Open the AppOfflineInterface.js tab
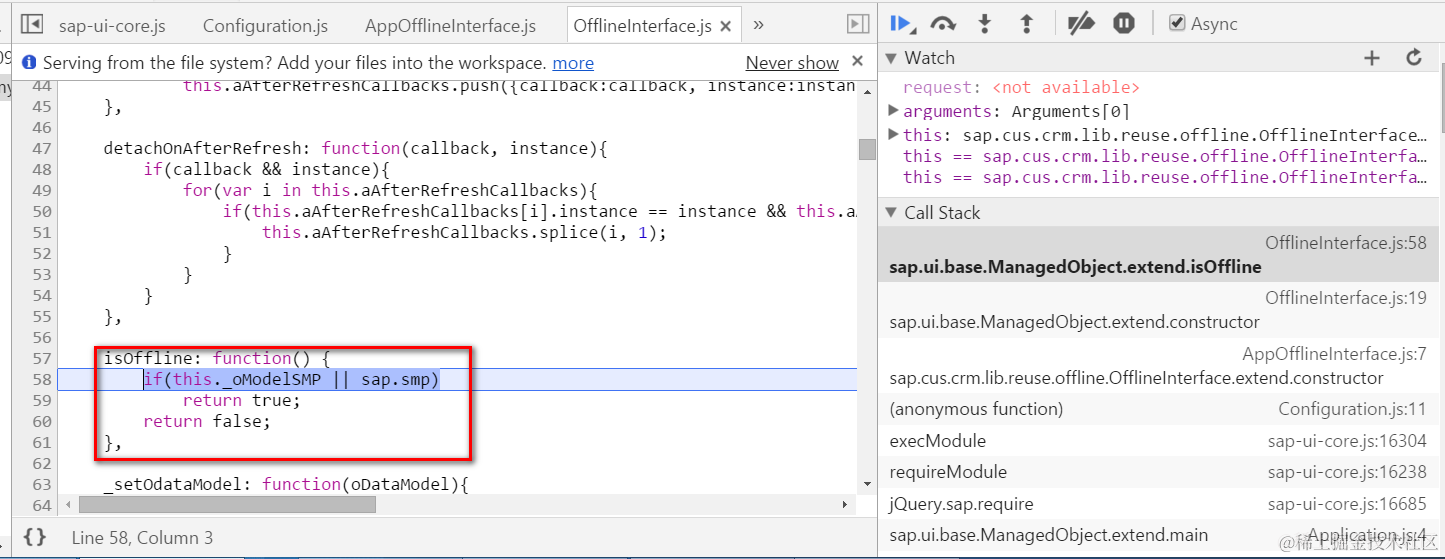 pos(450,26)
